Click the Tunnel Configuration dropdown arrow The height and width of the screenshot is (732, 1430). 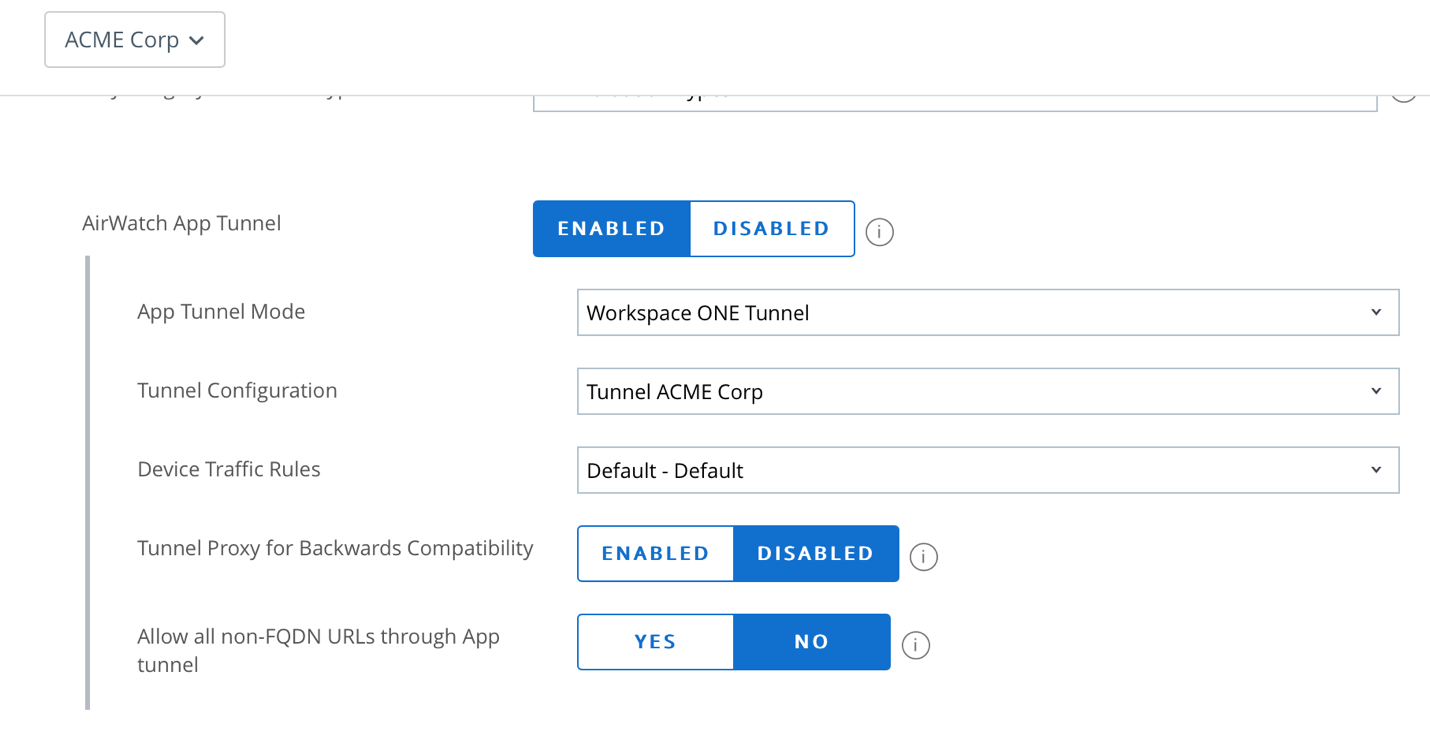pyautogui.click(x=1376, y=392)
